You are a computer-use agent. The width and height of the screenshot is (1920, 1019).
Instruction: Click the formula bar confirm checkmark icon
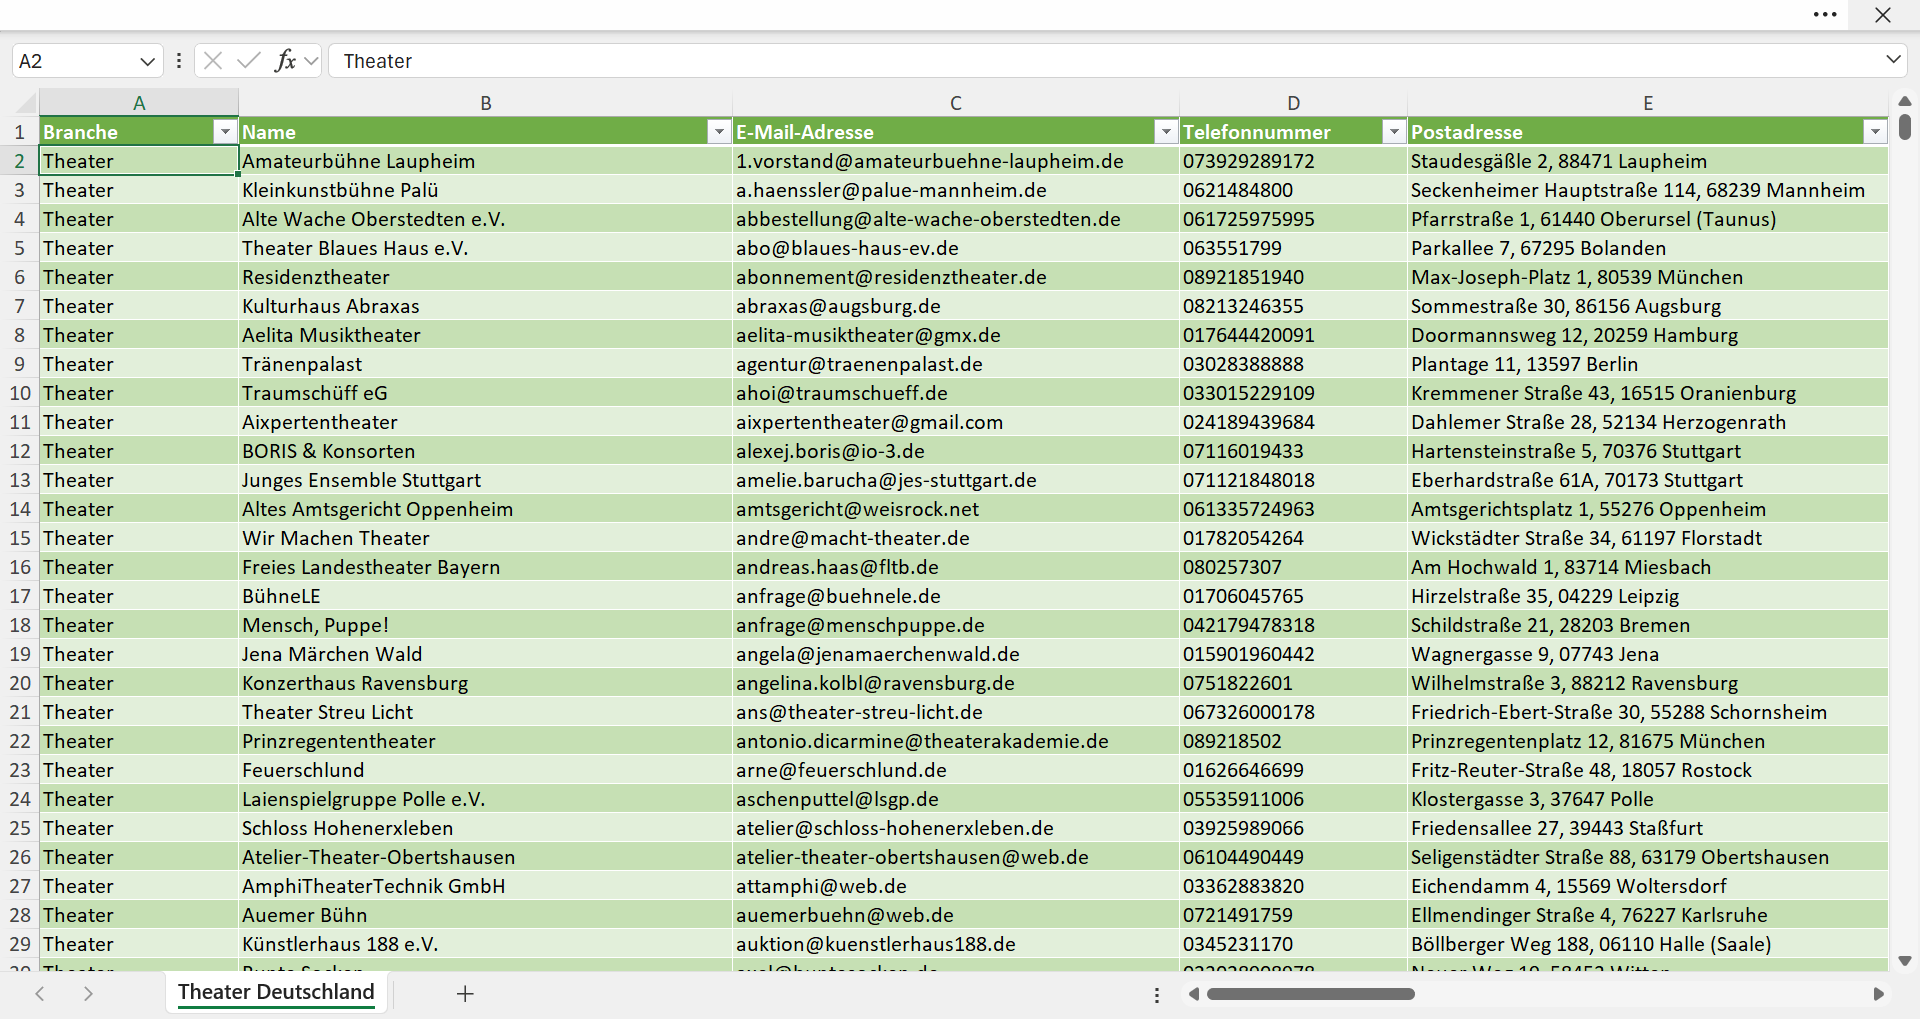pos(249,61)
